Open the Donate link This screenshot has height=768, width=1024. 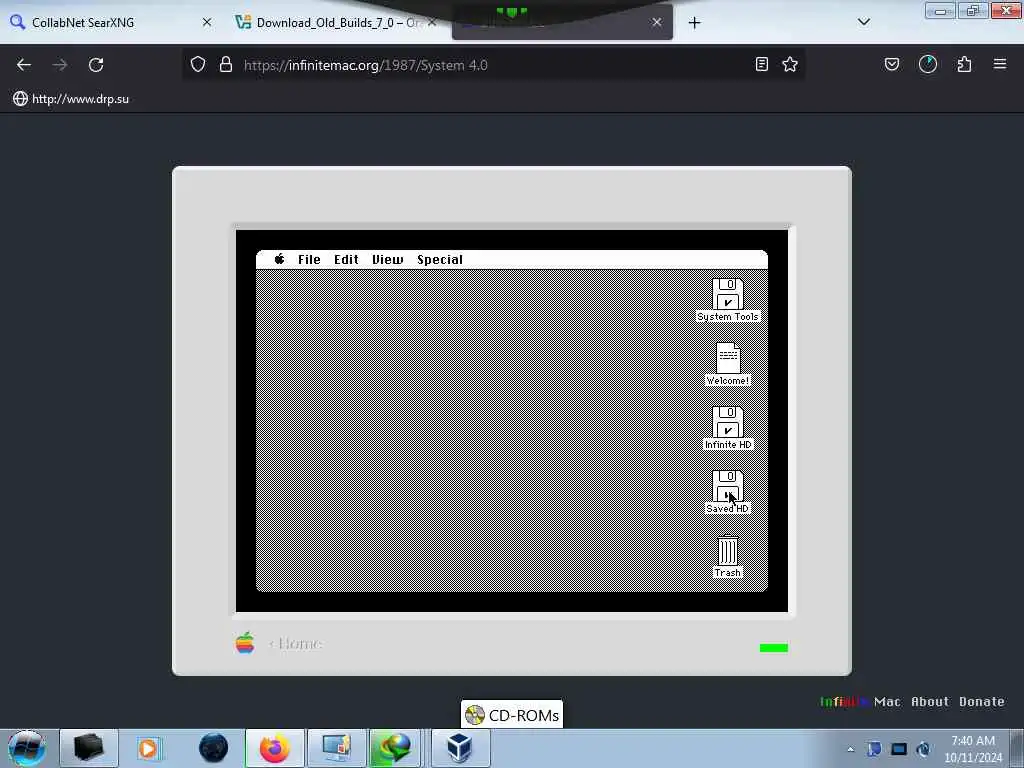click(x=982, y=701)
